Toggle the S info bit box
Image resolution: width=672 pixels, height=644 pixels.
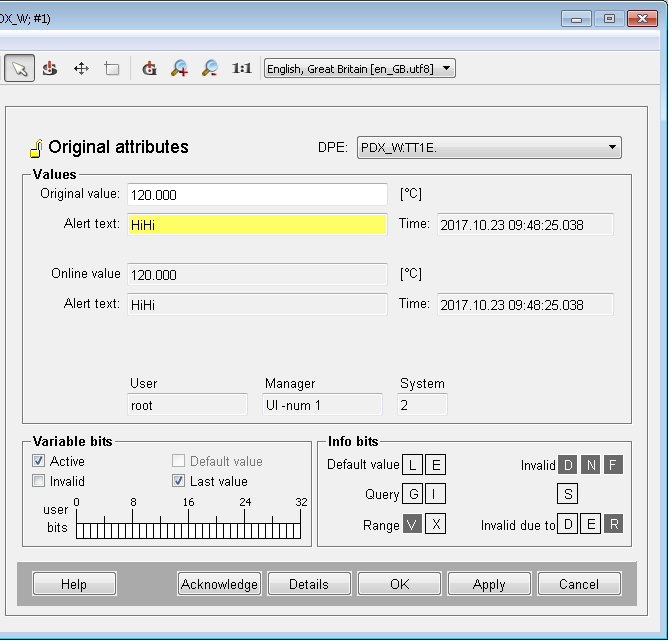[x=567, y=494]
